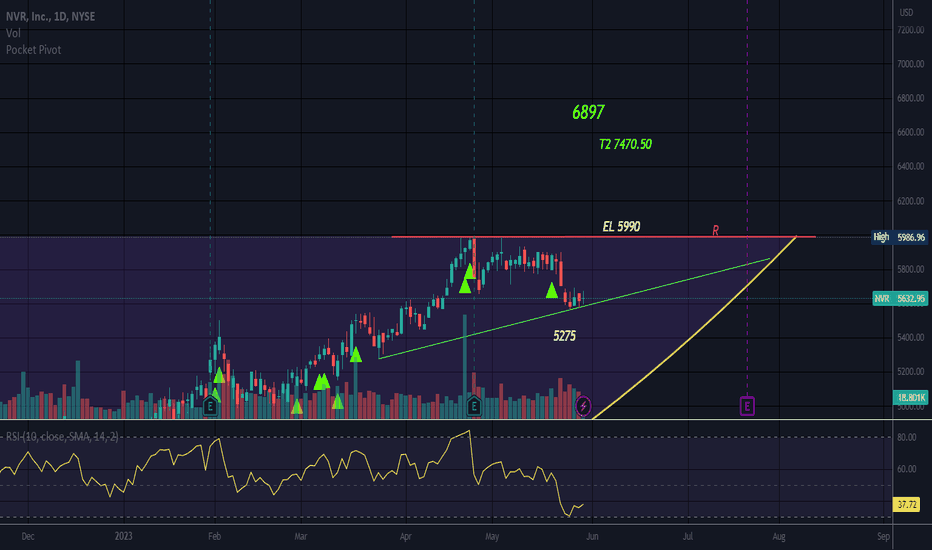Viewport: 932px width, 550px height.
Task: Click the High 5986.96 price label
Action: (x=899, y=237)
